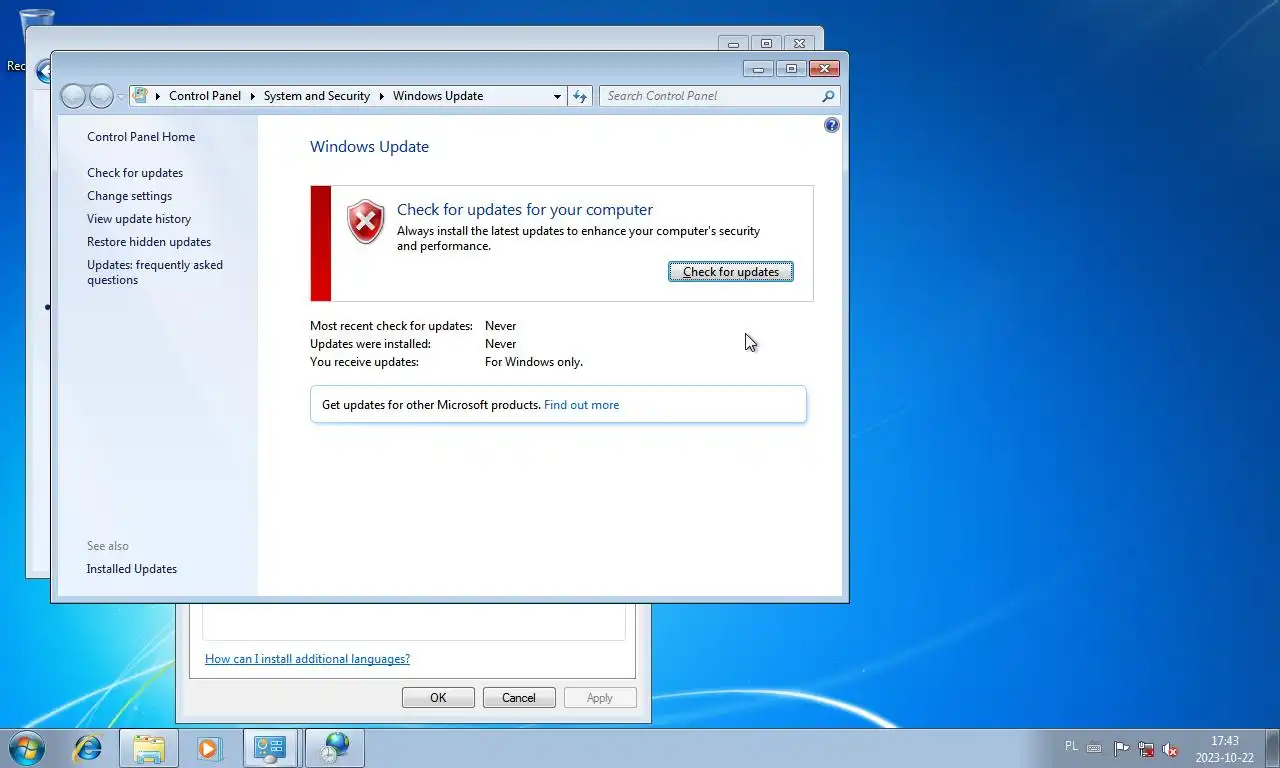Click the red shield error icon

pyautogui.click(x=366, y=222)
